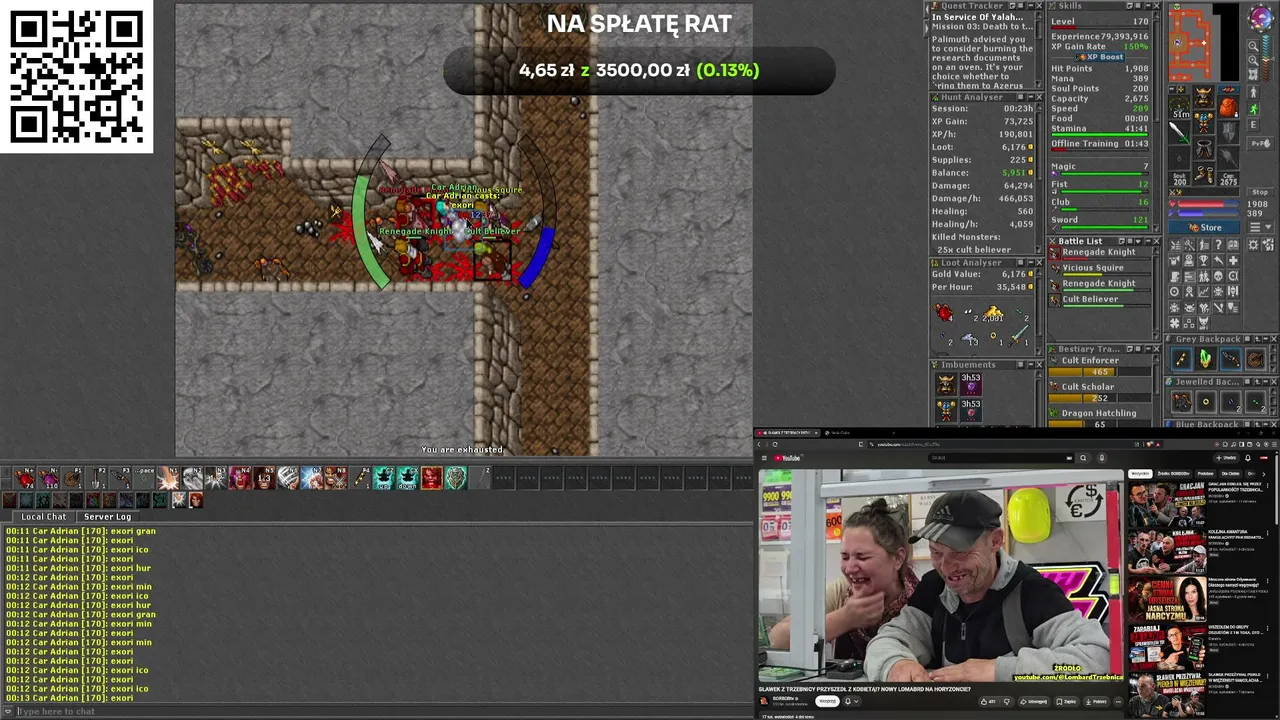Select the equipped shield slot
Image resolution: width=1280 pixels, height=720 pixels.
tap(1228, 131)
